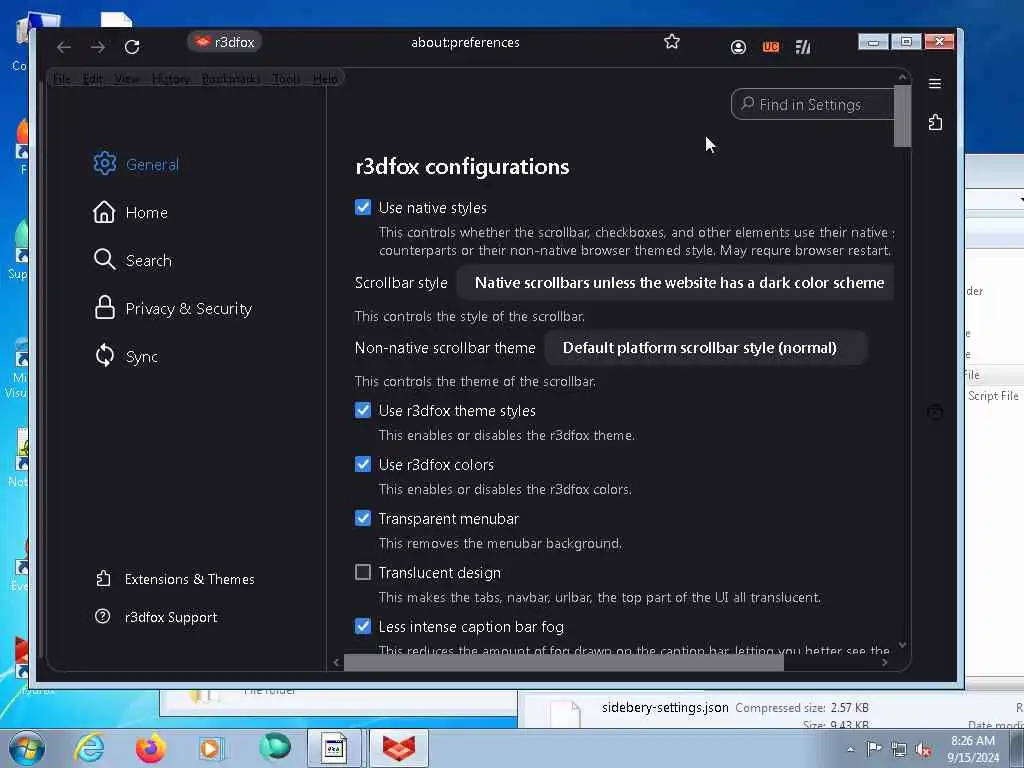Open the Edit menu
1024x768 pixels.
point(92,79)
